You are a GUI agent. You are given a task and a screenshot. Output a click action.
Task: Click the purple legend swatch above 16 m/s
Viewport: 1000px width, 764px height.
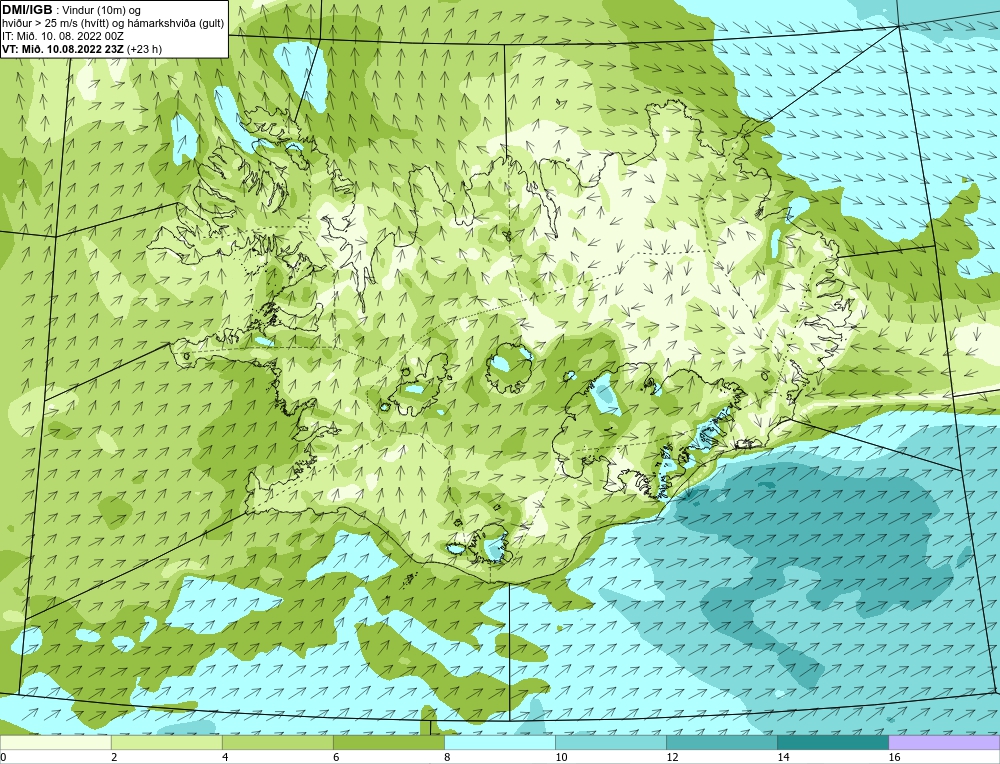pos(944,742)
